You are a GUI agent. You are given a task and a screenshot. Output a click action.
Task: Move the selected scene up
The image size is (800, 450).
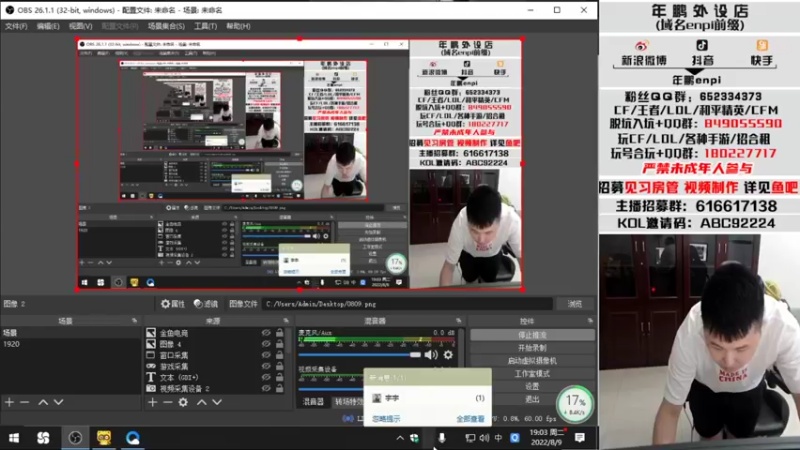click(x=43, y=402)
